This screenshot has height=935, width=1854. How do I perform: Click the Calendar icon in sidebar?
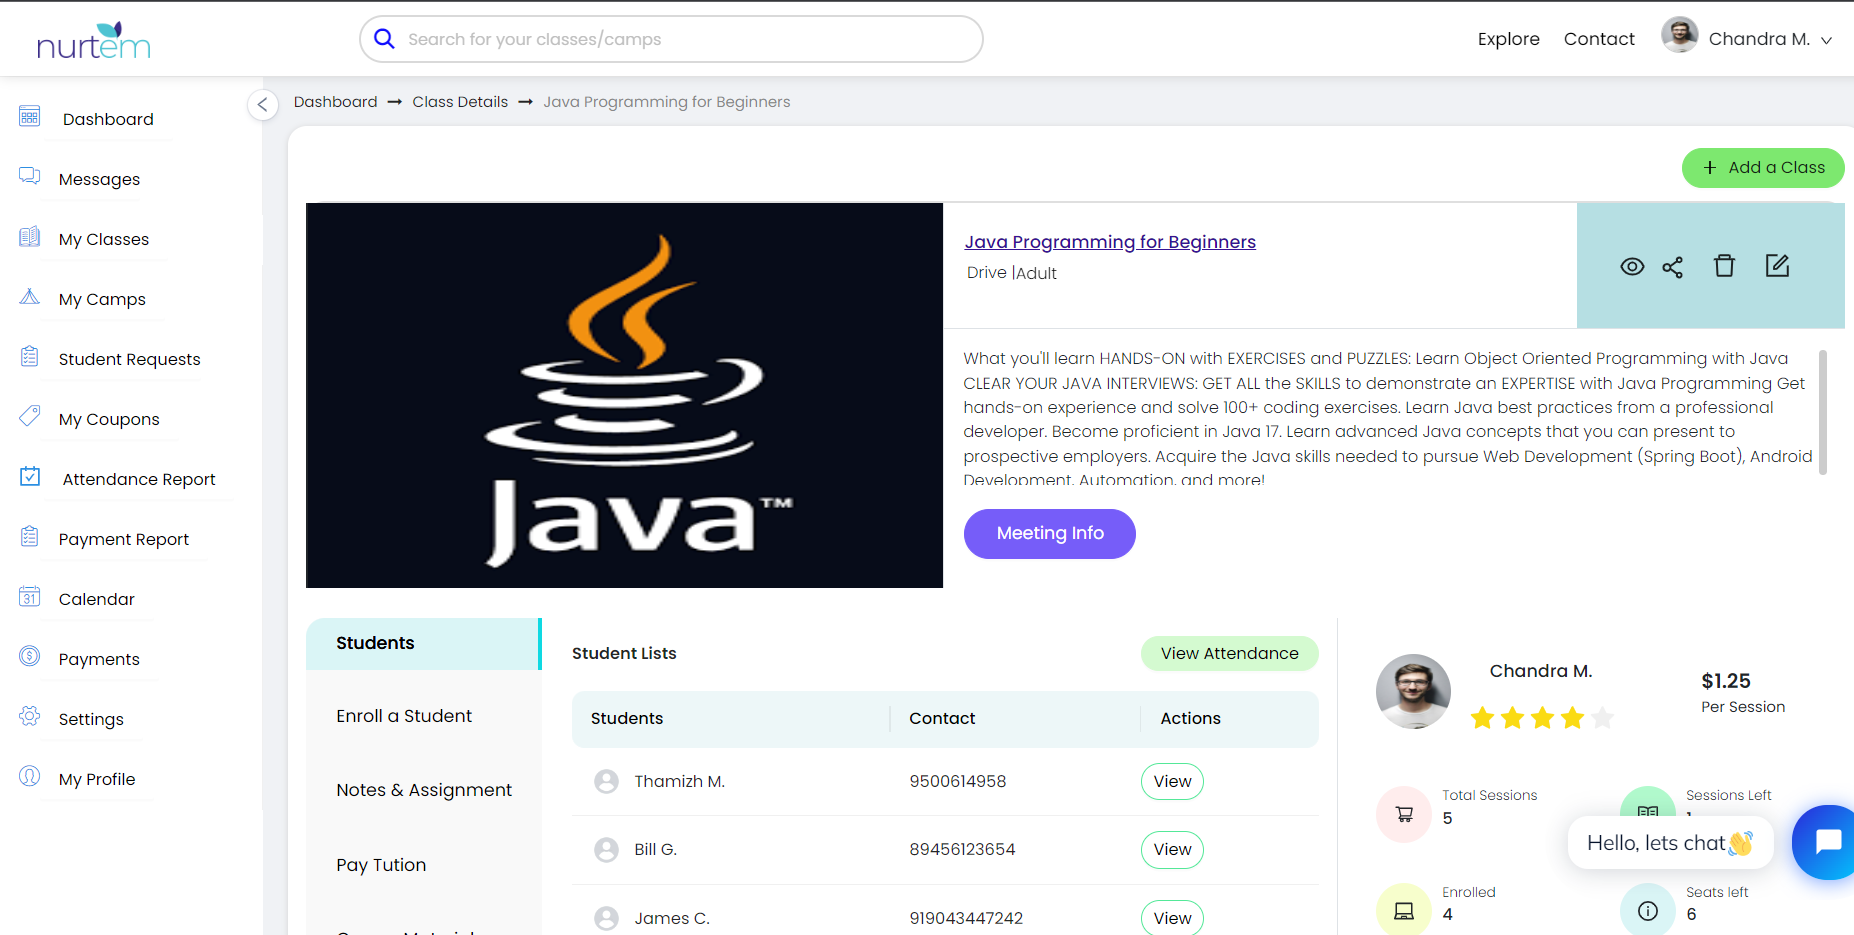[30, 597]
